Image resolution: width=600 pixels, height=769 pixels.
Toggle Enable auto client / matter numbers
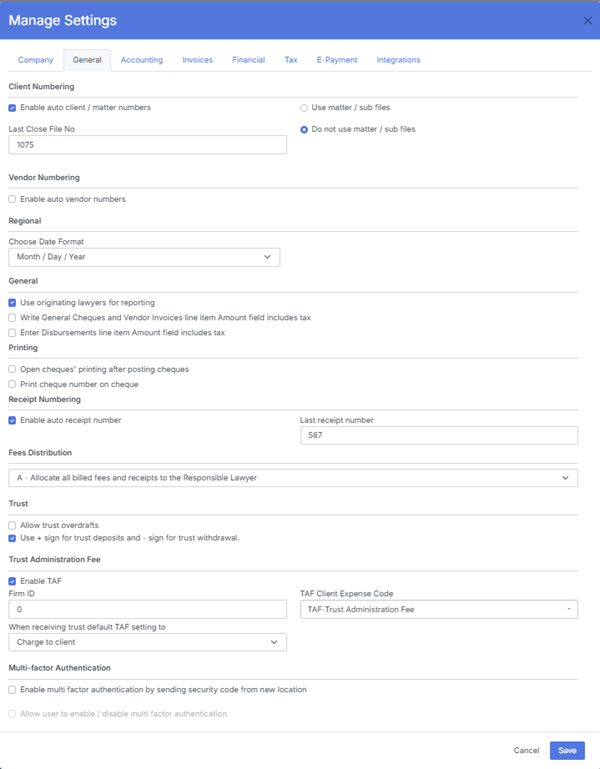coord(12,107)
